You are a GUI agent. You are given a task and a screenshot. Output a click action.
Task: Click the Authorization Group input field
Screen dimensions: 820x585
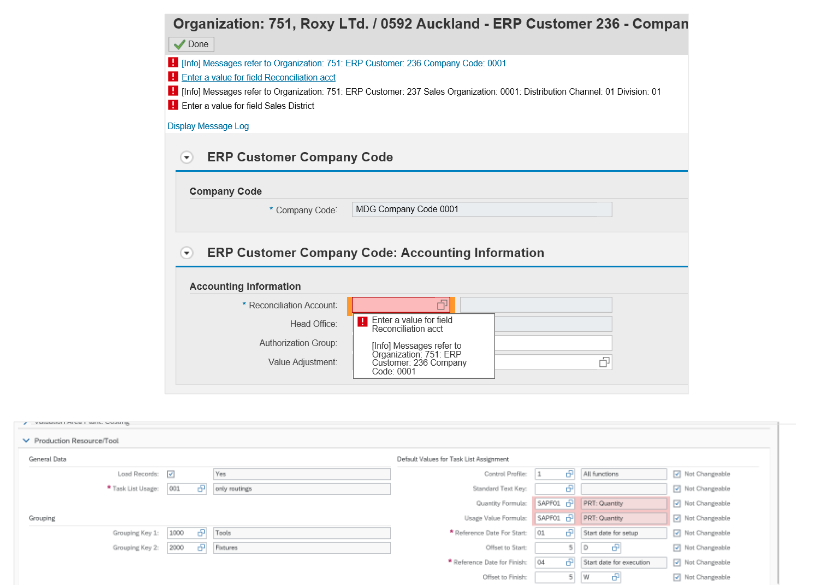click(x=553, y=343)
